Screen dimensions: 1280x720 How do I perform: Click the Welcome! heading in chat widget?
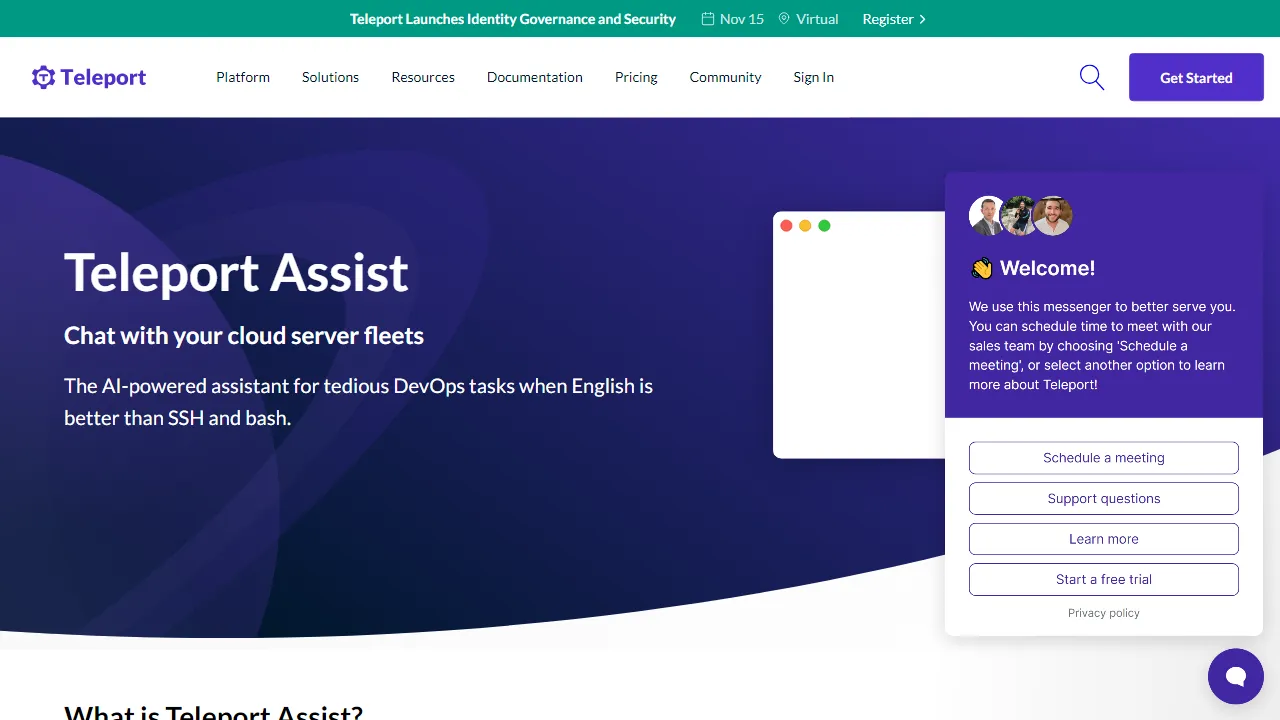tap(1047, 268)
